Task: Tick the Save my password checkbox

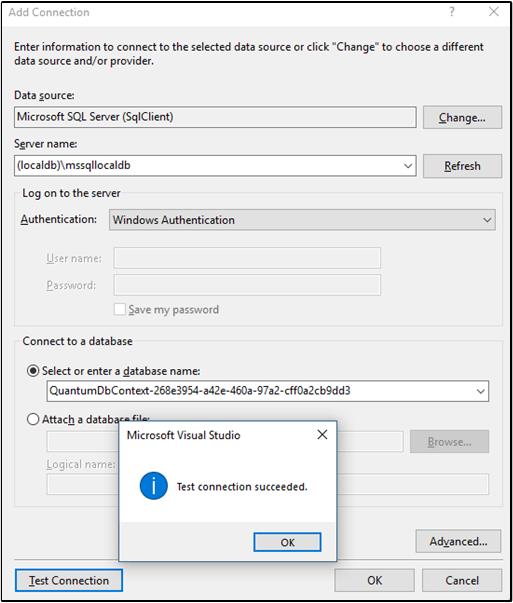Action: click(x=120, y=309)
